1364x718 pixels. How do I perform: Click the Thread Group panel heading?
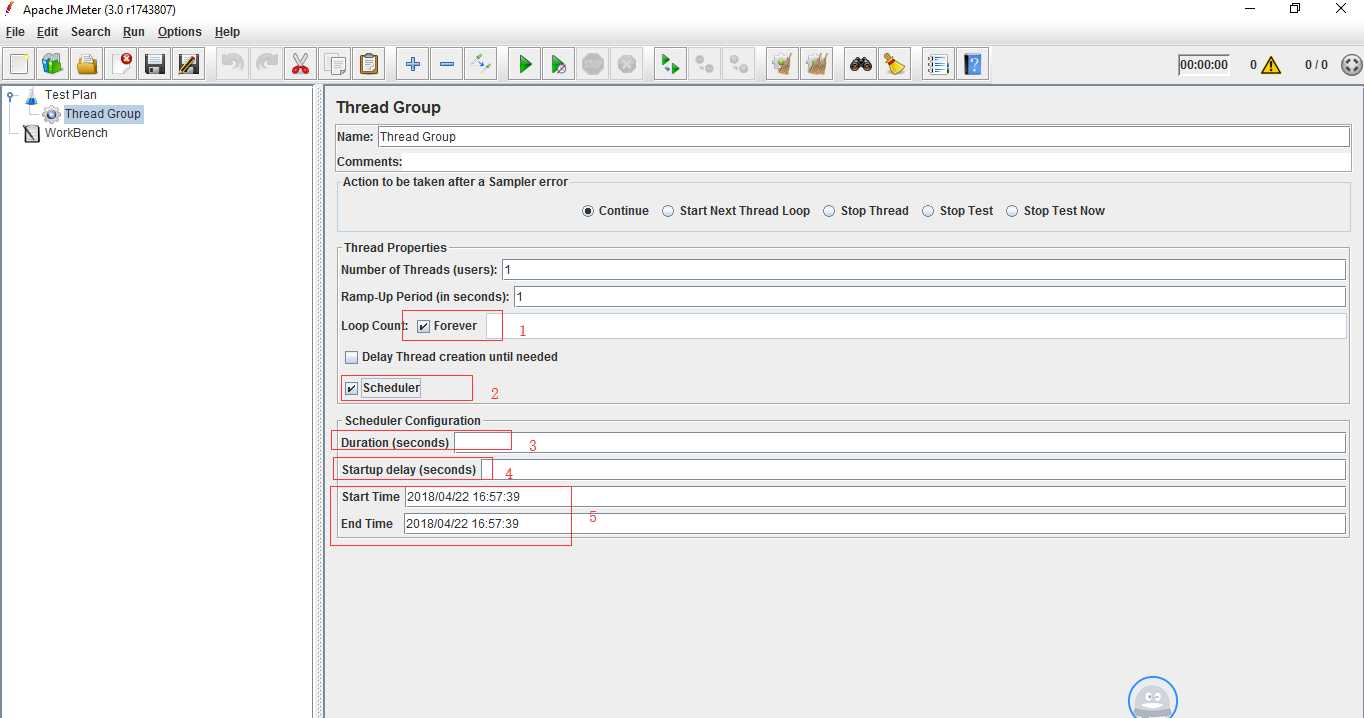point(388,108)
